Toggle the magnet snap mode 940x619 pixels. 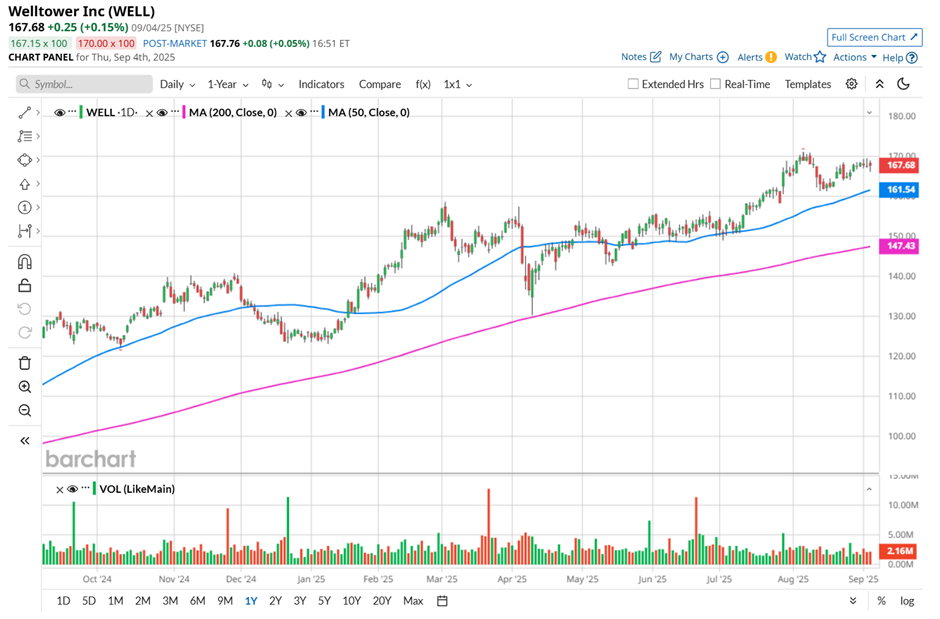point(25,262)
